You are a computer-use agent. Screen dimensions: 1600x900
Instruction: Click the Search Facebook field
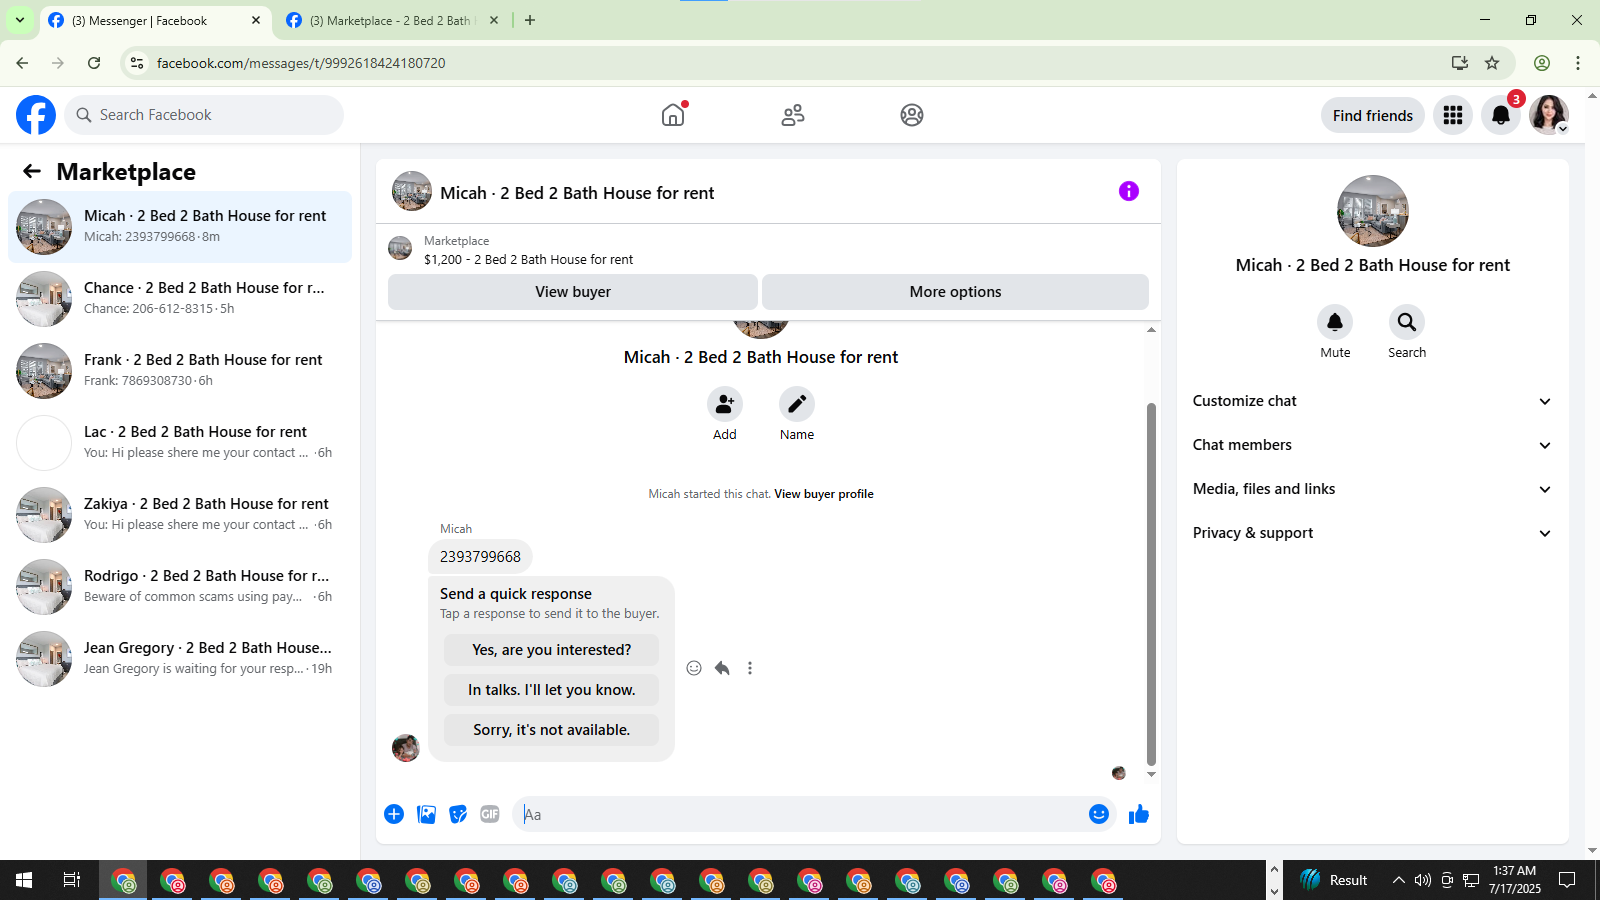click(204, 115)
